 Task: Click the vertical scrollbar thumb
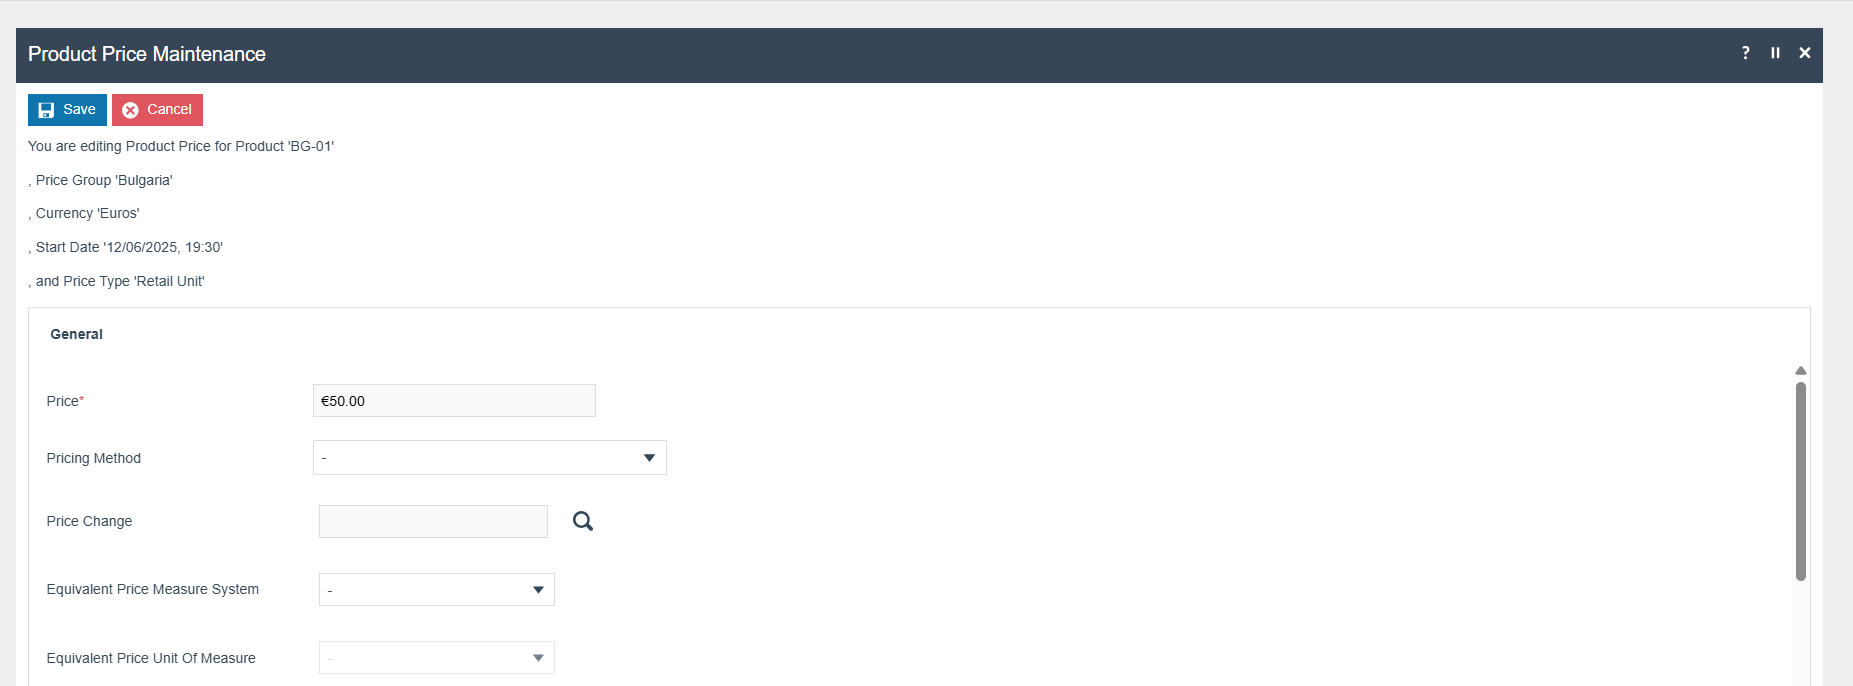coord(1800,480)
